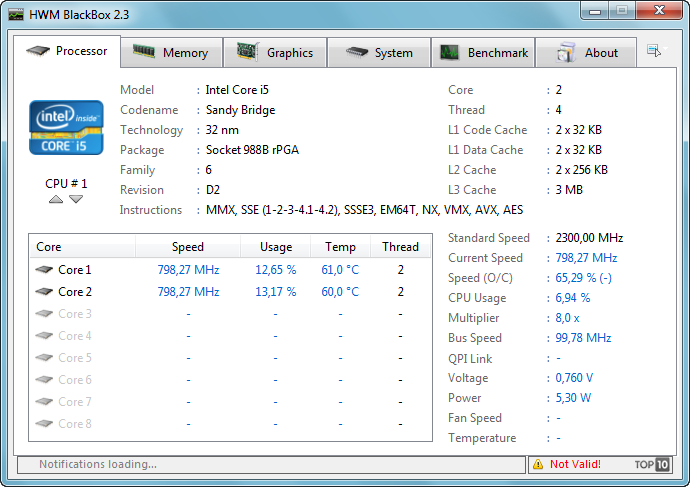Click the Core 7 chip icon
The image size is (690, 487).
(44, 402)
